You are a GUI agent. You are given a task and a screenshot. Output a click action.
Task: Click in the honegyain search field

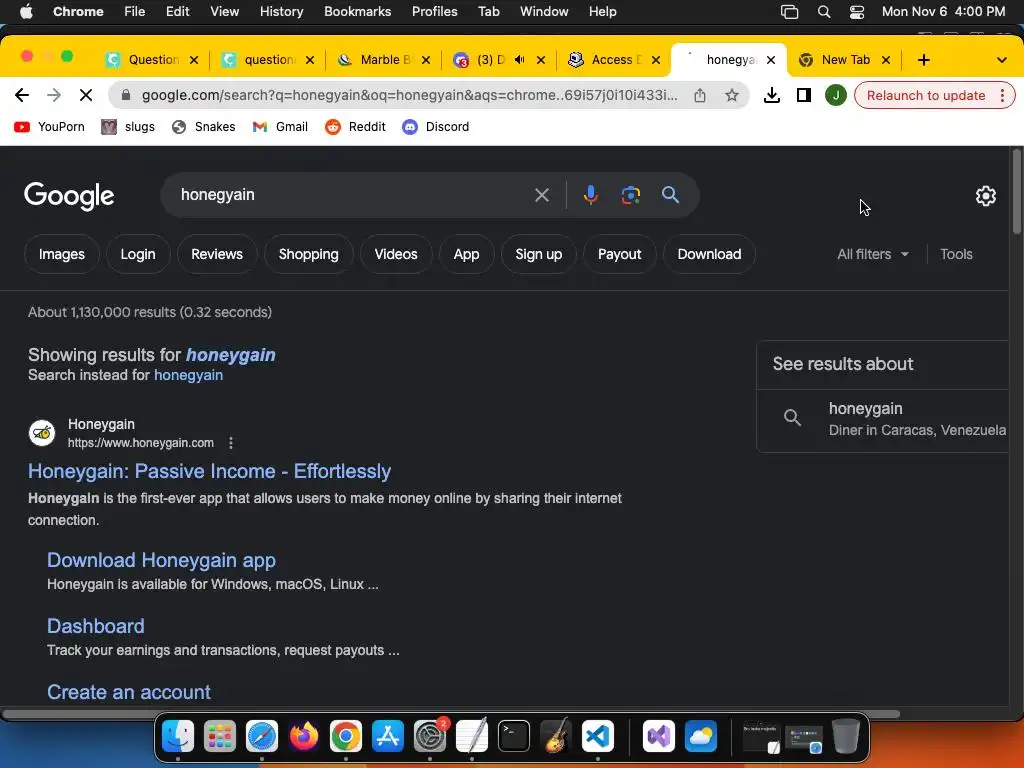coord(353,195)
